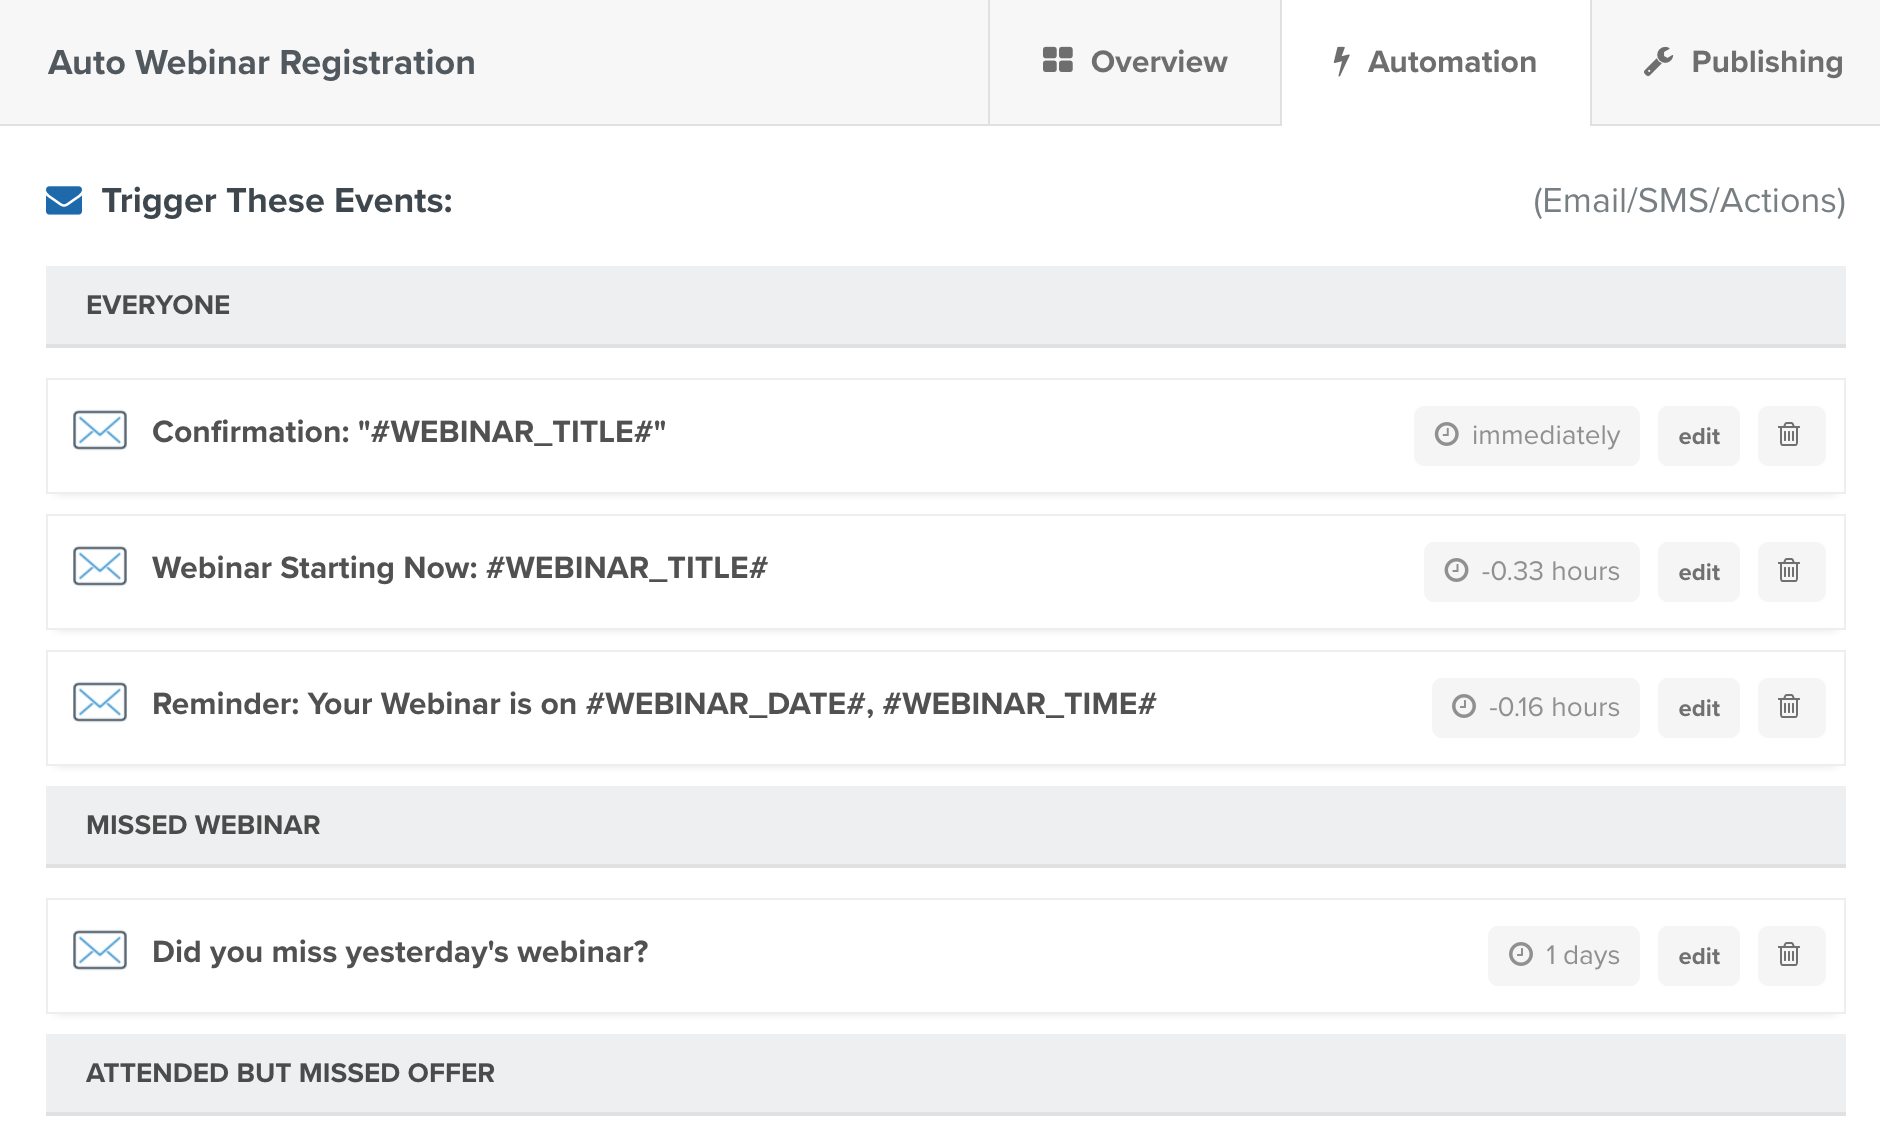This screenshot has height=1132, width=1880.
Task: Open the Publishing tab
Action: click(x=1735, y=62)
